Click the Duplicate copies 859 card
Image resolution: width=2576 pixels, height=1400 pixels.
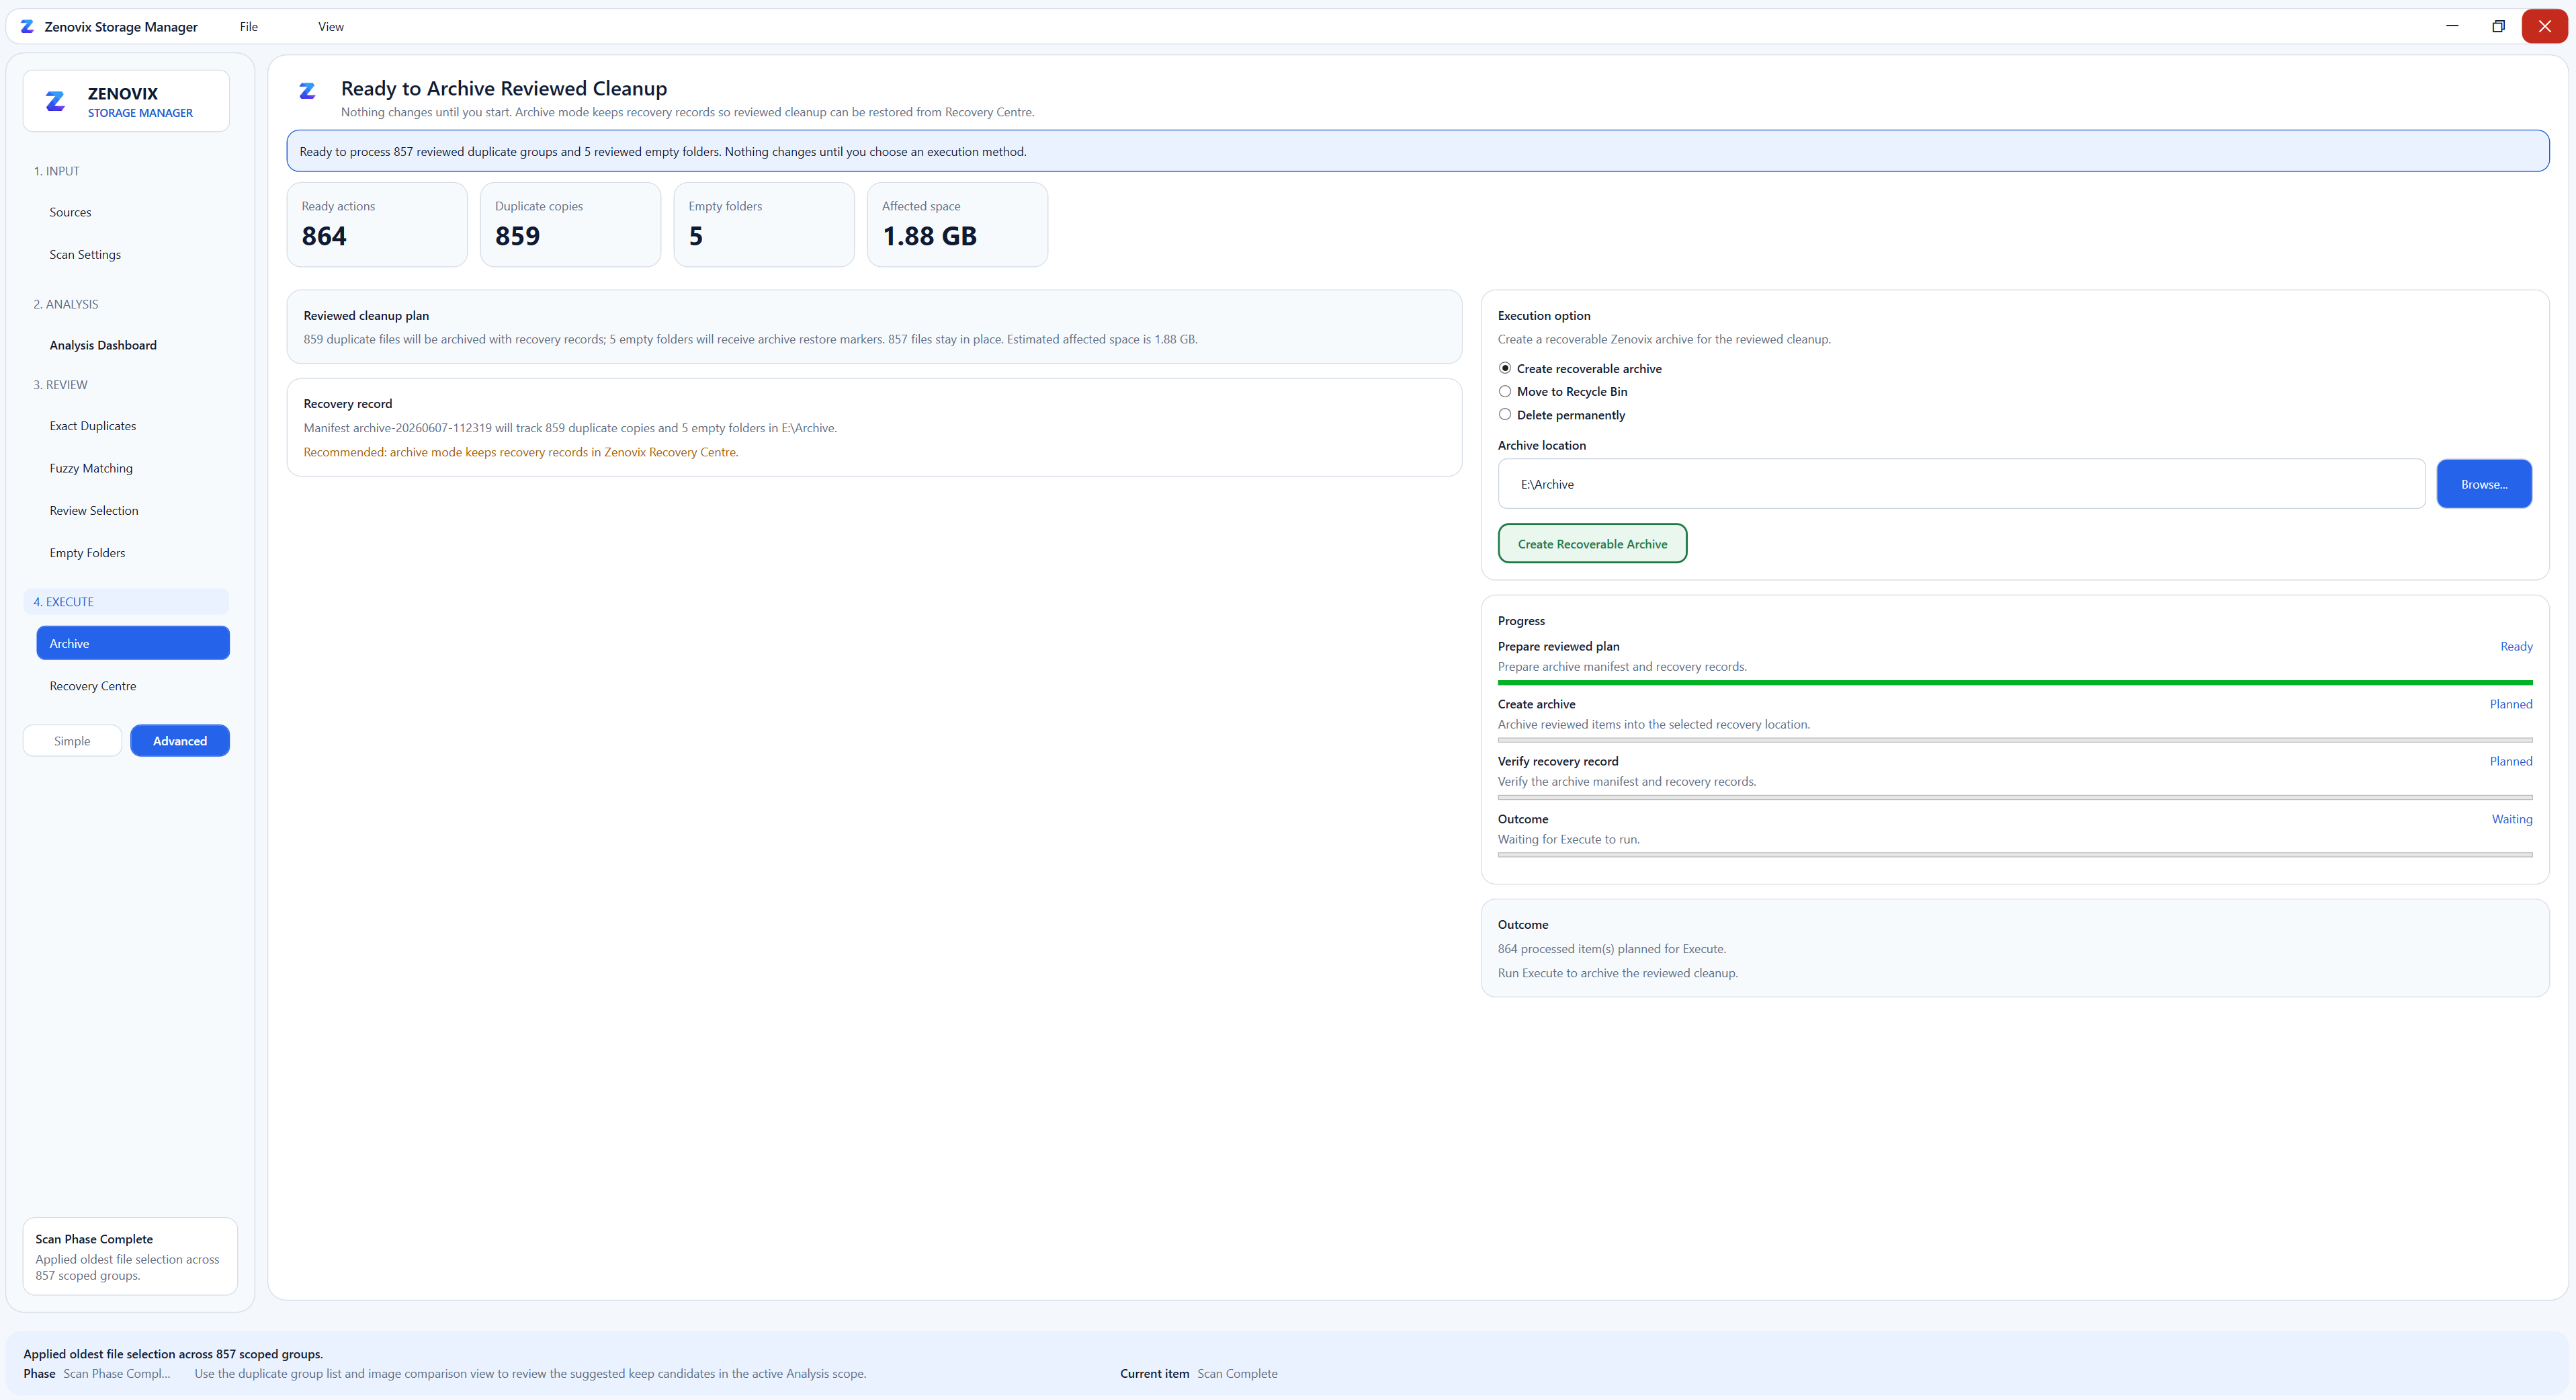(570, 224)
